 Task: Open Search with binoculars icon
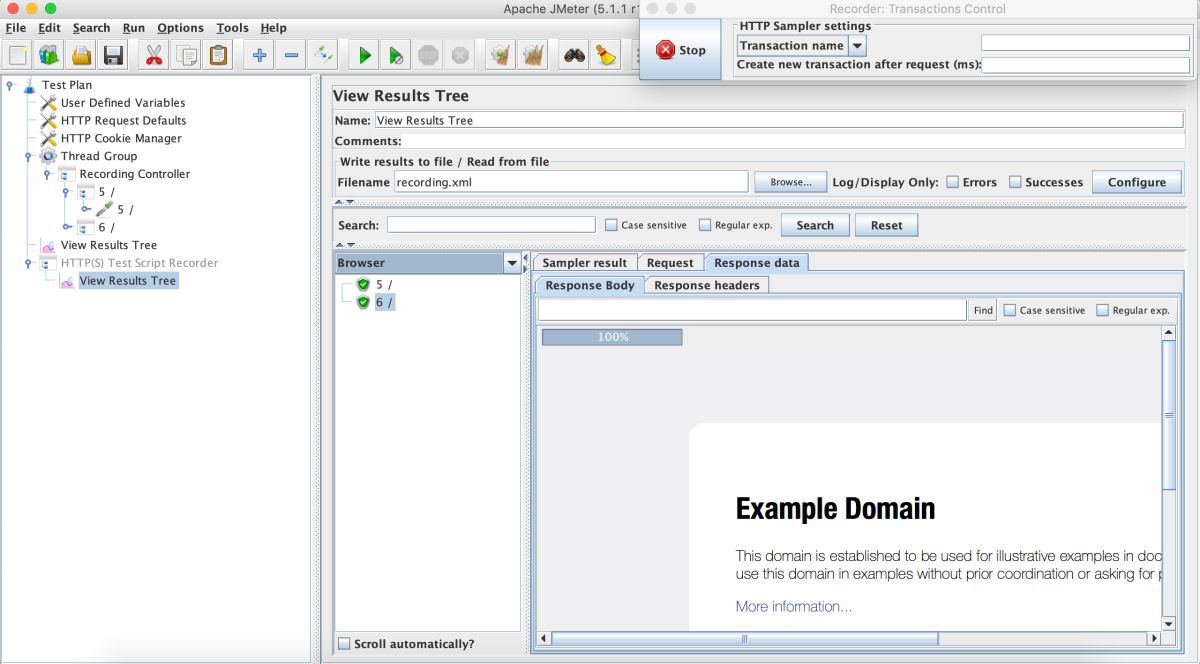point(574,55)
